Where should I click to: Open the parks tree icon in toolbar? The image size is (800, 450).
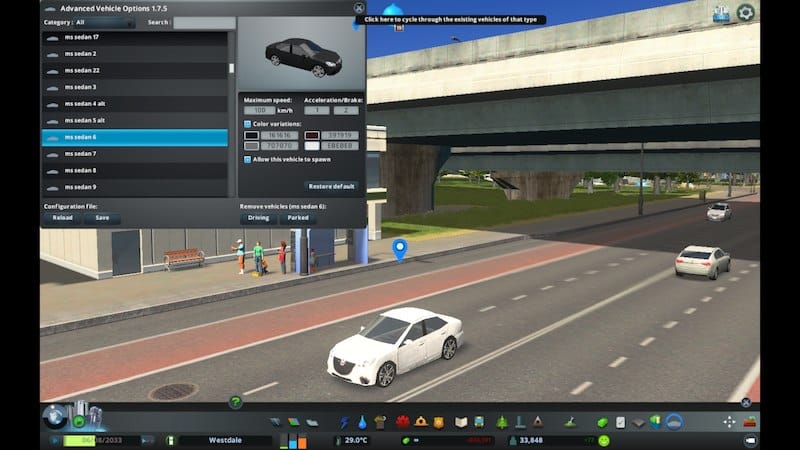coord(500,422)
